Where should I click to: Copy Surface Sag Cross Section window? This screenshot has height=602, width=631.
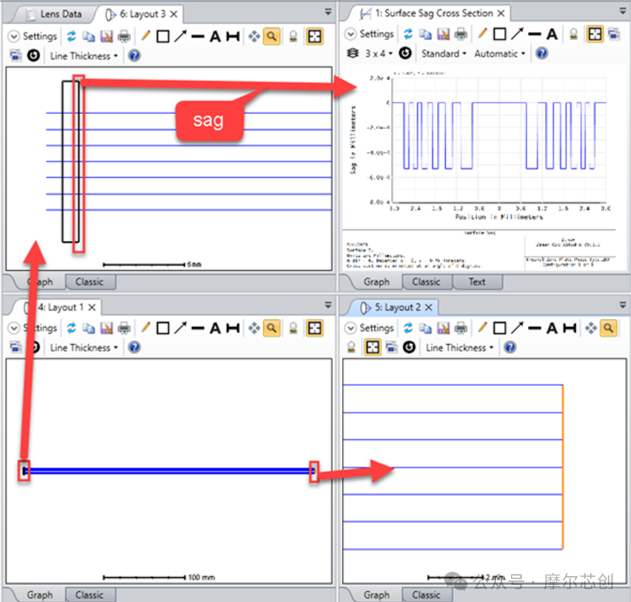click(425, 34)
